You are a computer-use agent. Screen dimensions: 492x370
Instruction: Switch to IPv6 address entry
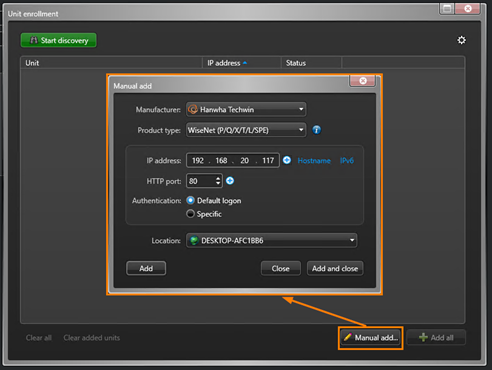pos(347,161)
